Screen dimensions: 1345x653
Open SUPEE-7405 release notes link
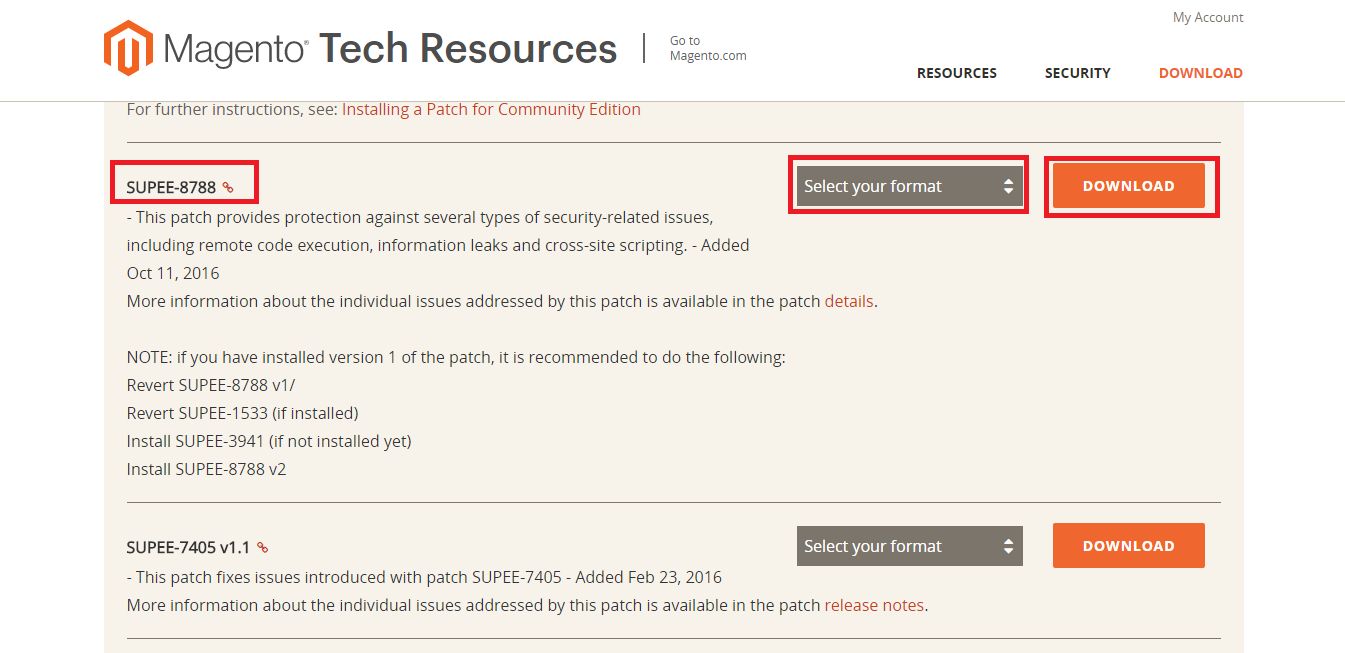(875, 605)
